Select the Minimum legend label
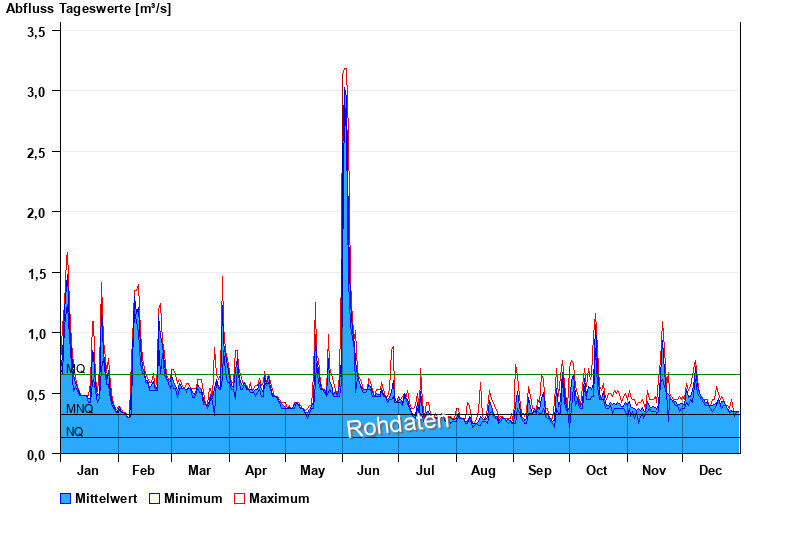This screenshot has width=800, height=550. coord(193,499)
